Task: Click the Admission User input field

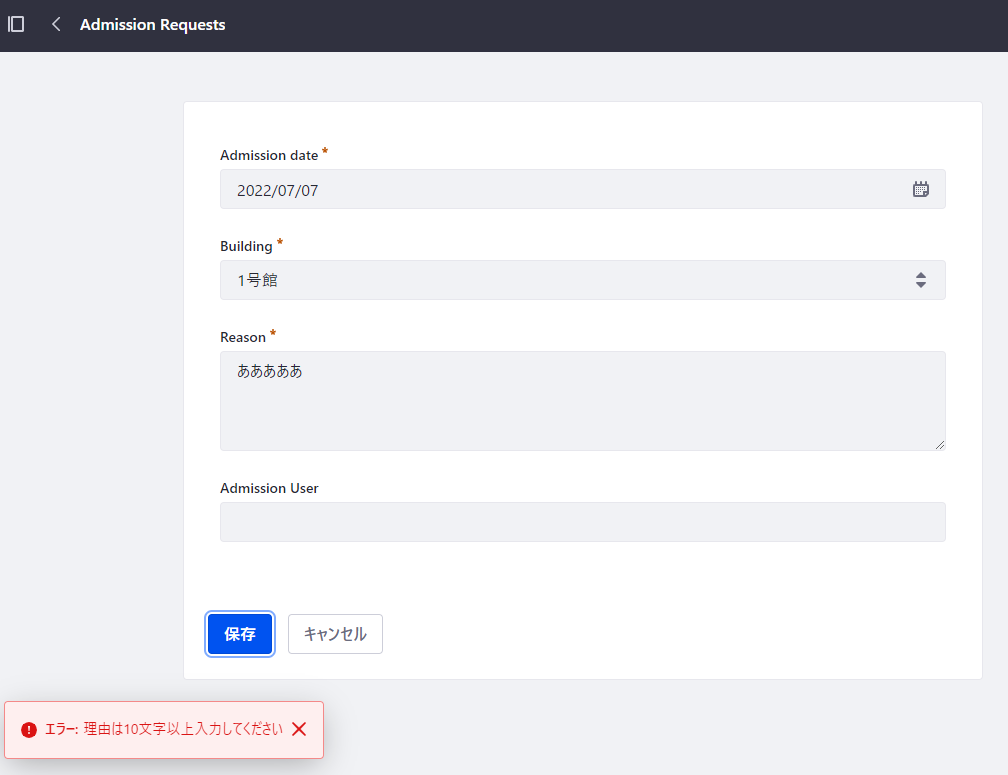Action: pyautogui.click(x=582, y=522)
